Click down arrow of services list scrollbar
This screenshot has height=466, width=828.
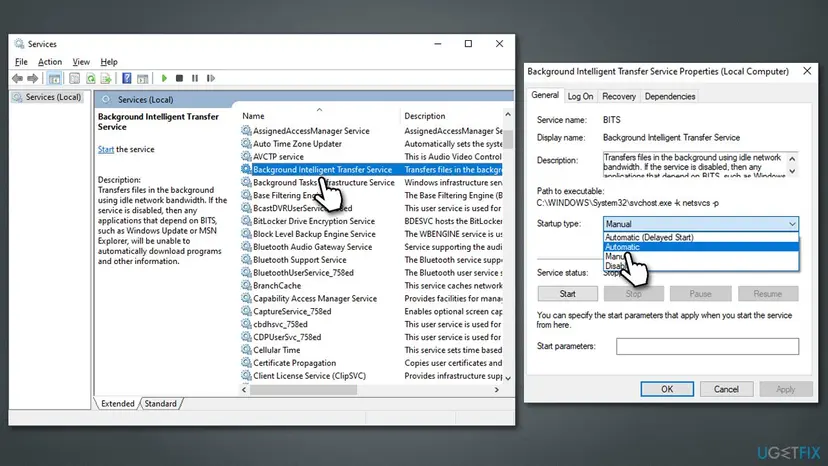pyautogui.click(x=508, y=378)
